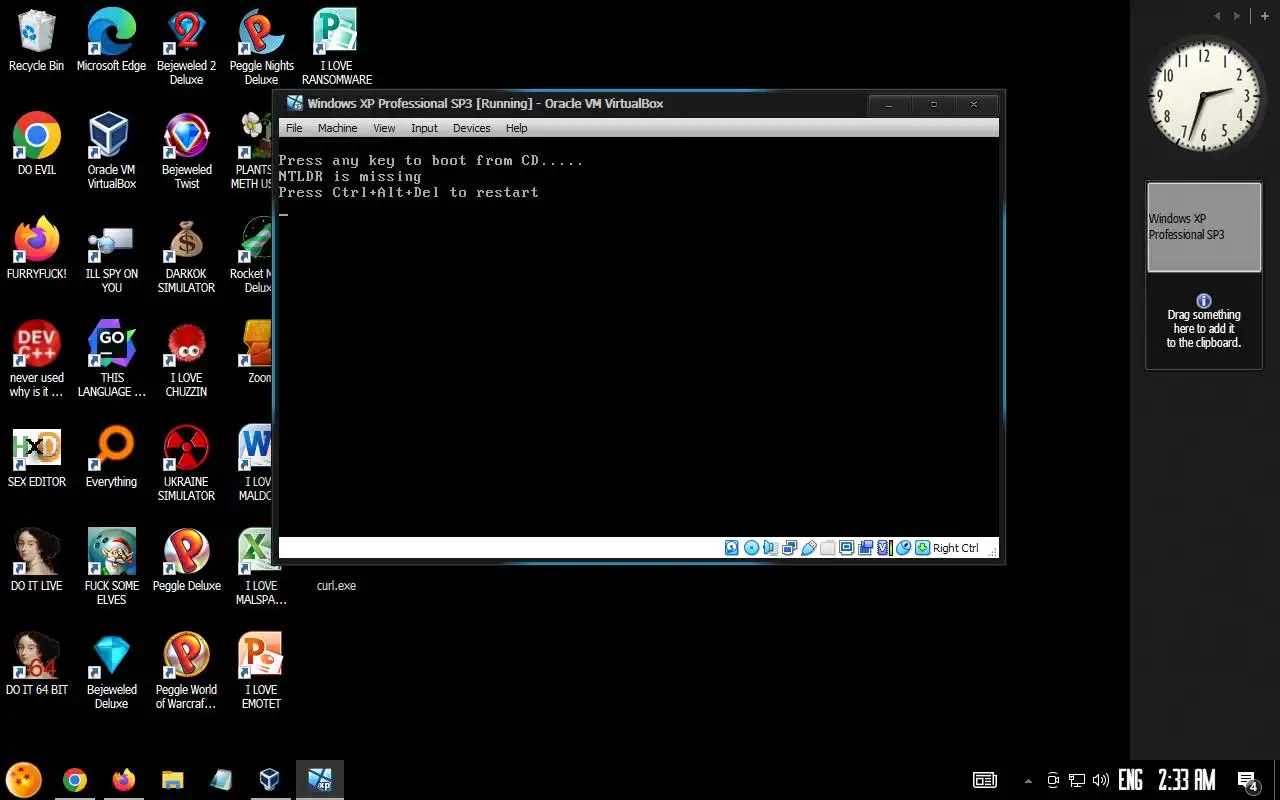Click the USB devices indicator in VM status bar
The width and height of the screenshot is (1280, 800).
808,548
